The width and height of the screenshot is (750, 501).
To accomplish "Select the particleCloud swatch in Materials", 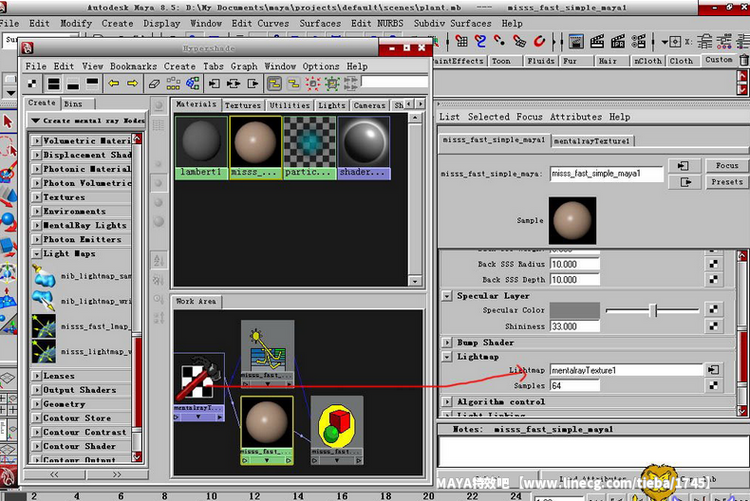I will (310, 147).
